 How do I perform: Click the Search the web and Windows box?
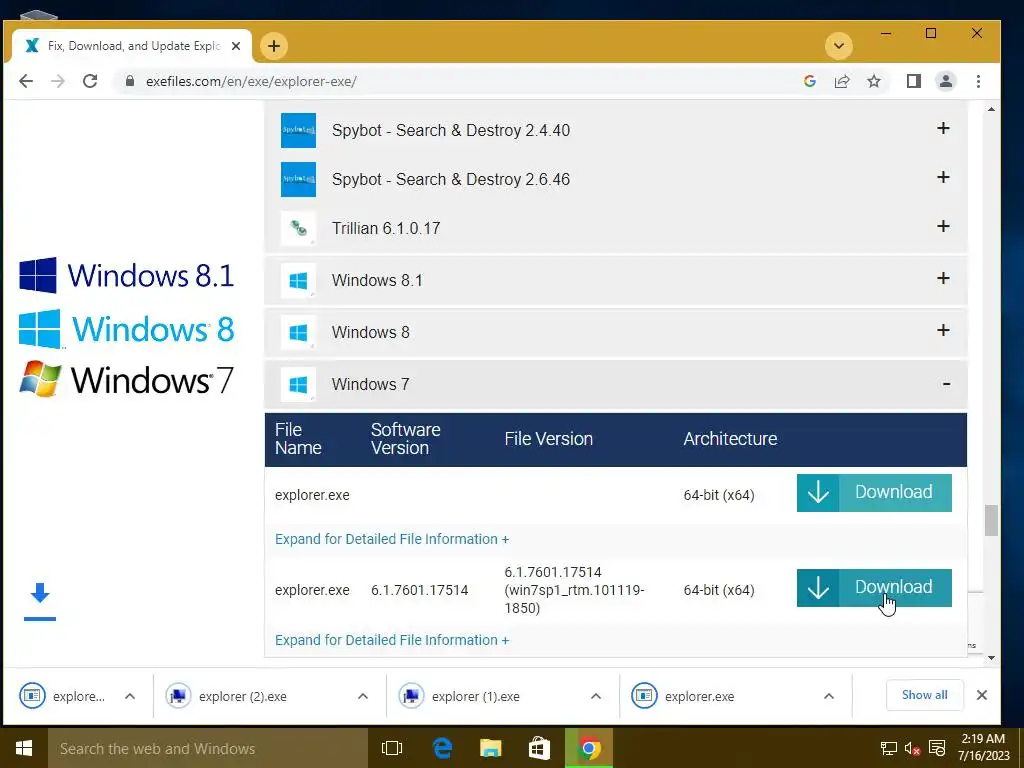(208, 748)
